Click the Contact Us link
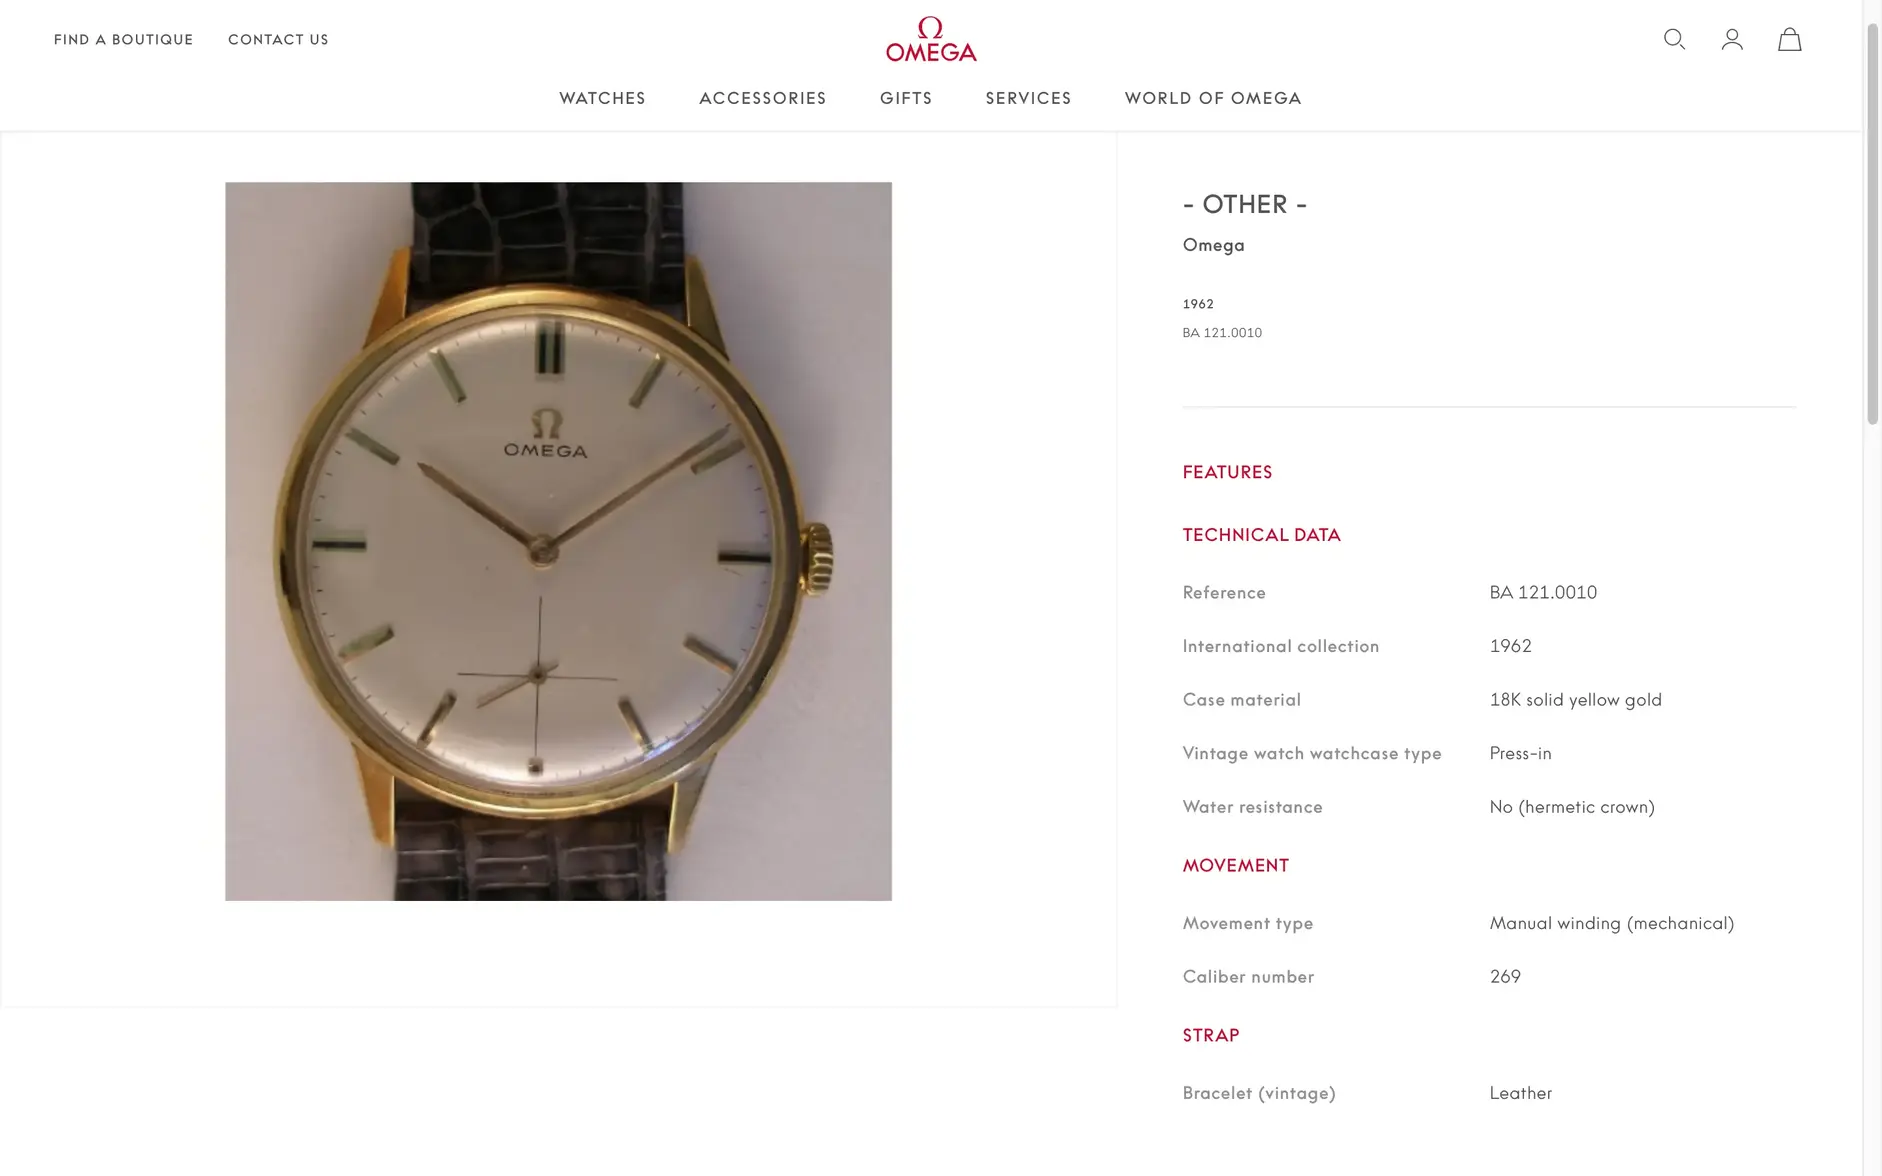 (x=278, y=40)
